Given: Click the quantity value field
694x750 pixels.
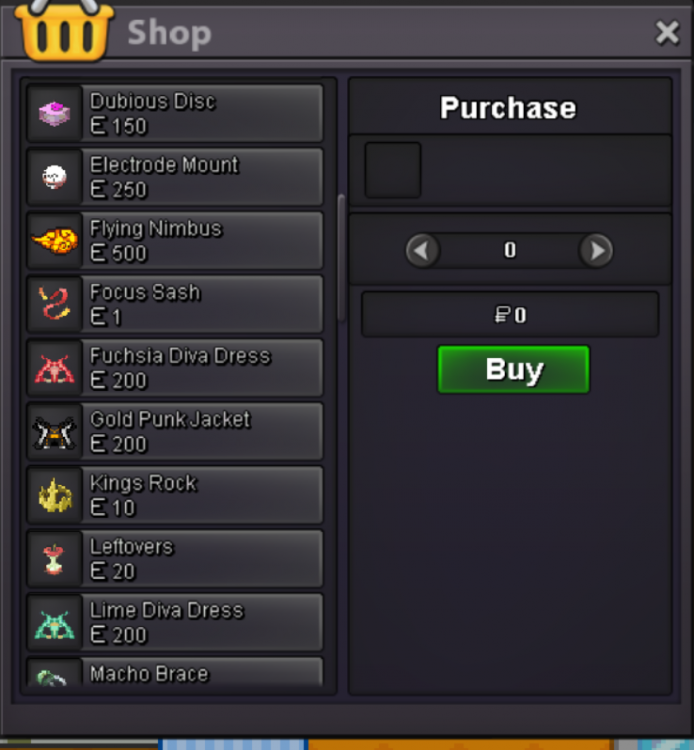Looking at the screenshot, I should click(509, 250).
